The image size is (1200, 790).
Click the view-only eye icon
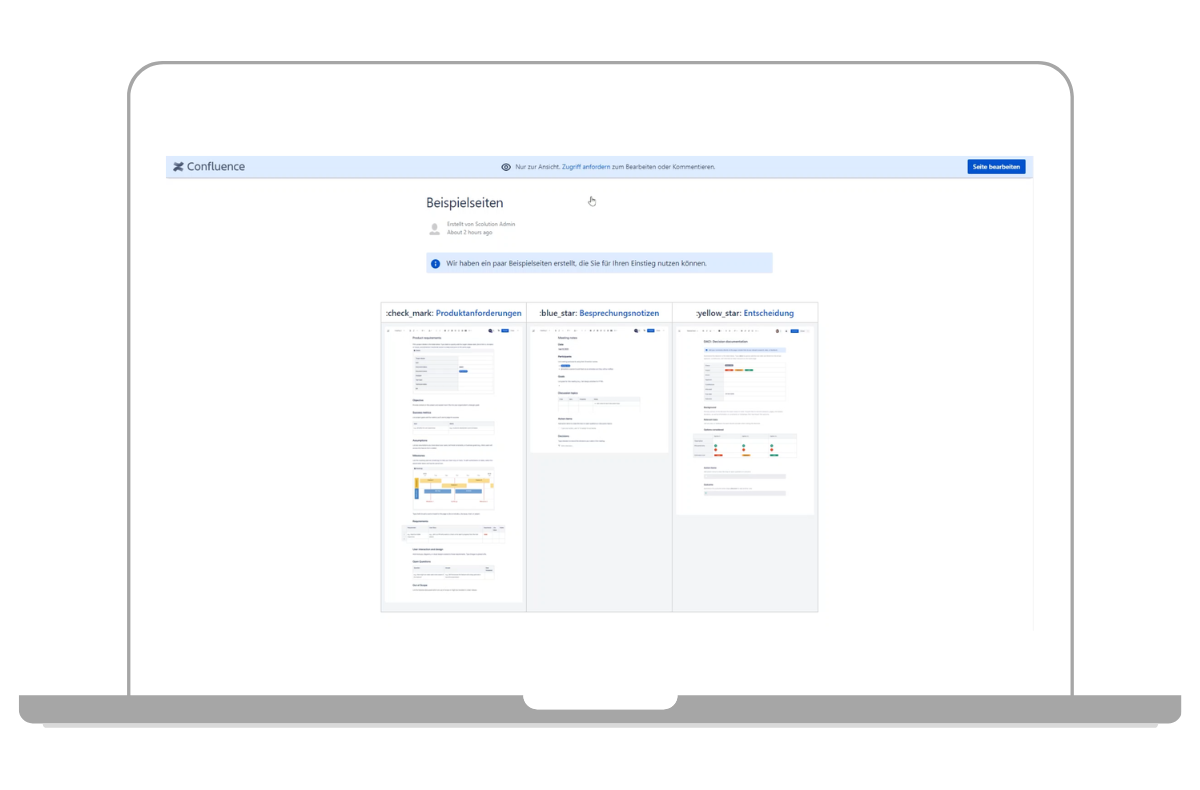click(x=506, y=167)
